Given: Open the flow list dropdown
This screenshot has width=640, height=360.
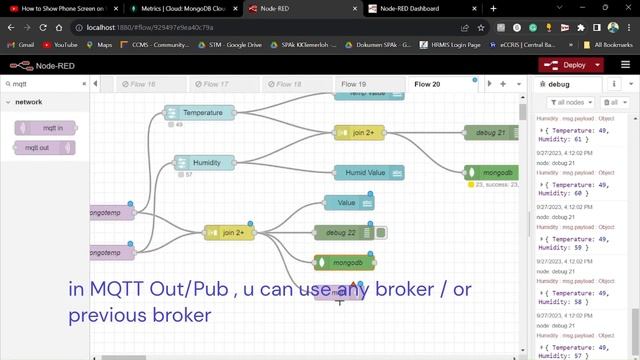Looking at the screenshot, I should (519, 84).
